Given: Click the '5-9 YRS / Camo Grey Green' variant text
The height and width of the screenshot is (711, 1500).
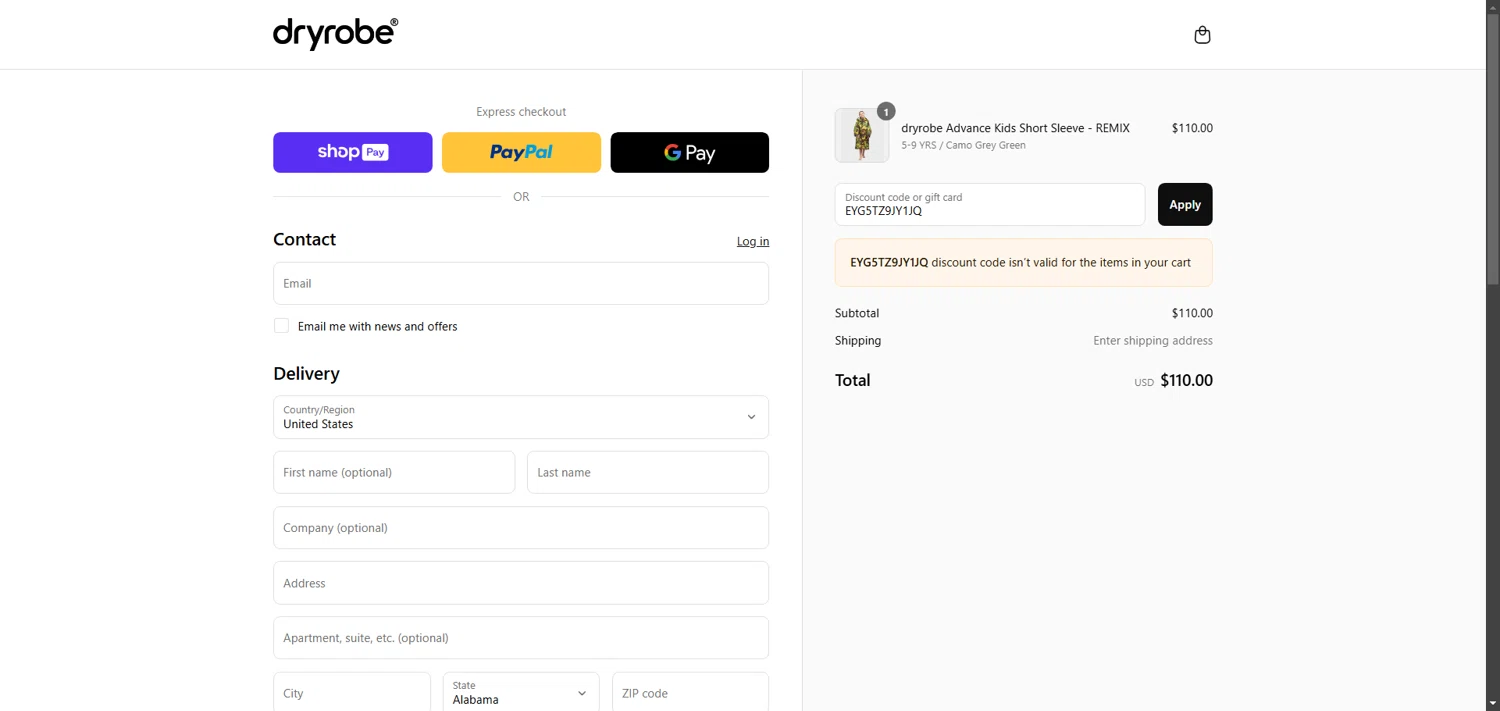Looking at the screenshot, I should 963,145.
